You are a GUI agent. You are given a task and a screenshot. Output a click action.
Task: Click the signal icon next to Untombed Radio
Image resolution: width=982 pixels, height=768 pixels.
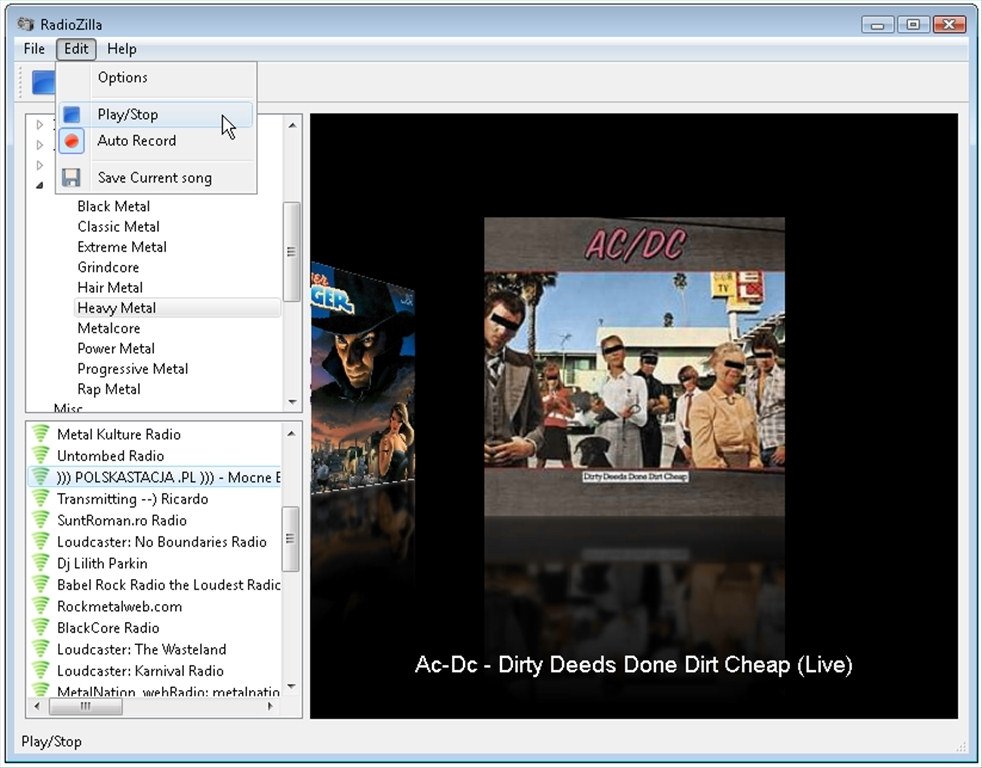click(41, 455)
